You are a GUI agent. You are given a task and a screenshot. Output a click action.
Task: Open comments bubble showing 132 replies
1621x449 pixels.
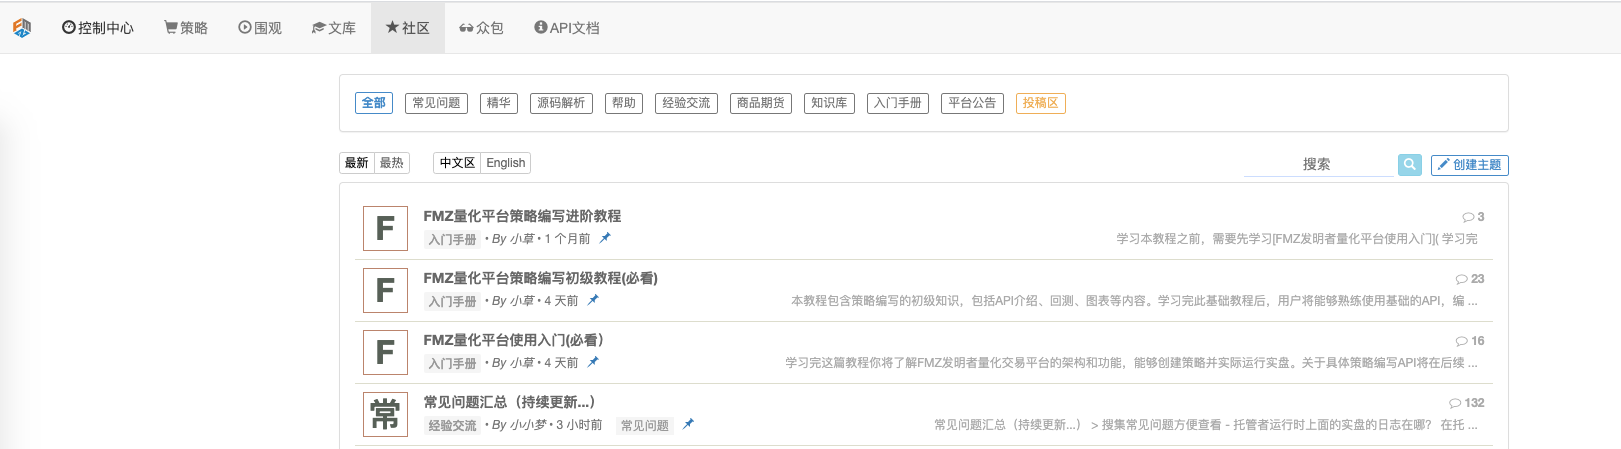pos(1455,403)
